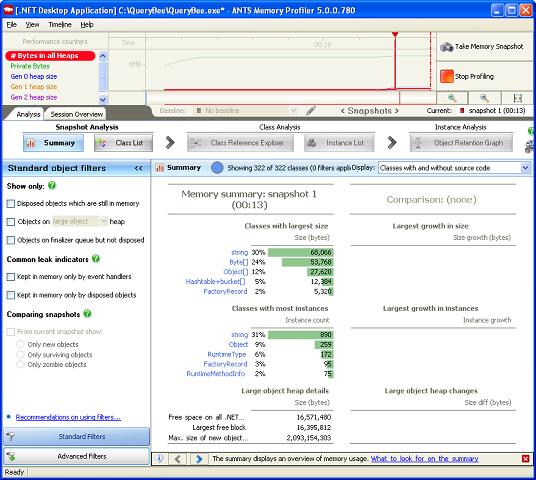Open Class Reference Explorer
Viewport: 536px width, 480px height.
coord(240,143)
